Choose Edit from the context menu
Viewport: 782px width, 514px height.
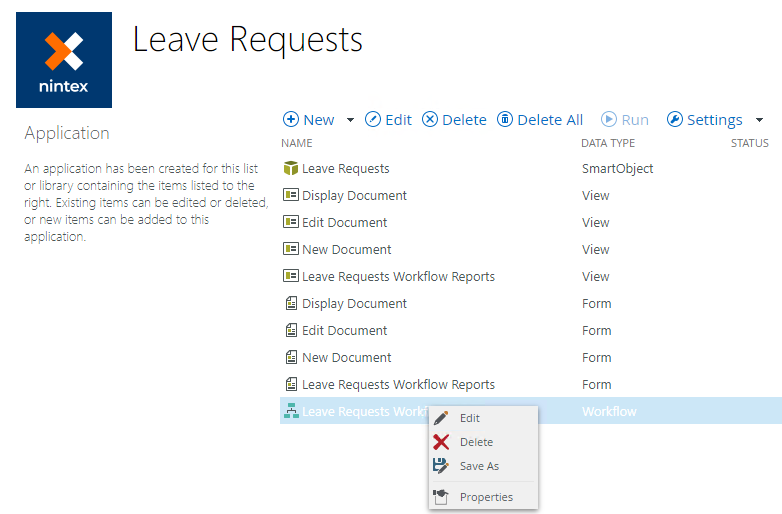470,418
